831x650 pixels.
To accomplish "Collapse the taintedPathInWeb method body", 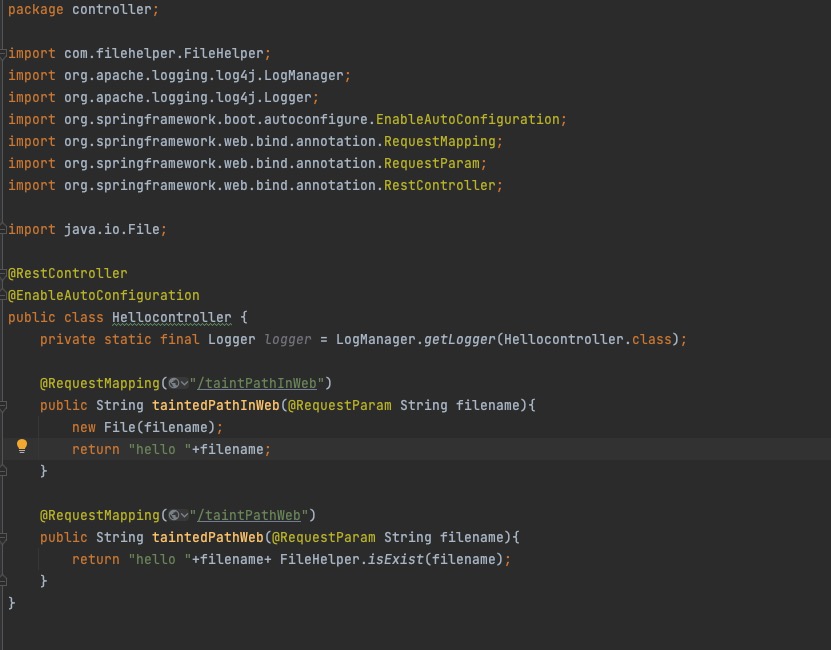I will 5,405.
